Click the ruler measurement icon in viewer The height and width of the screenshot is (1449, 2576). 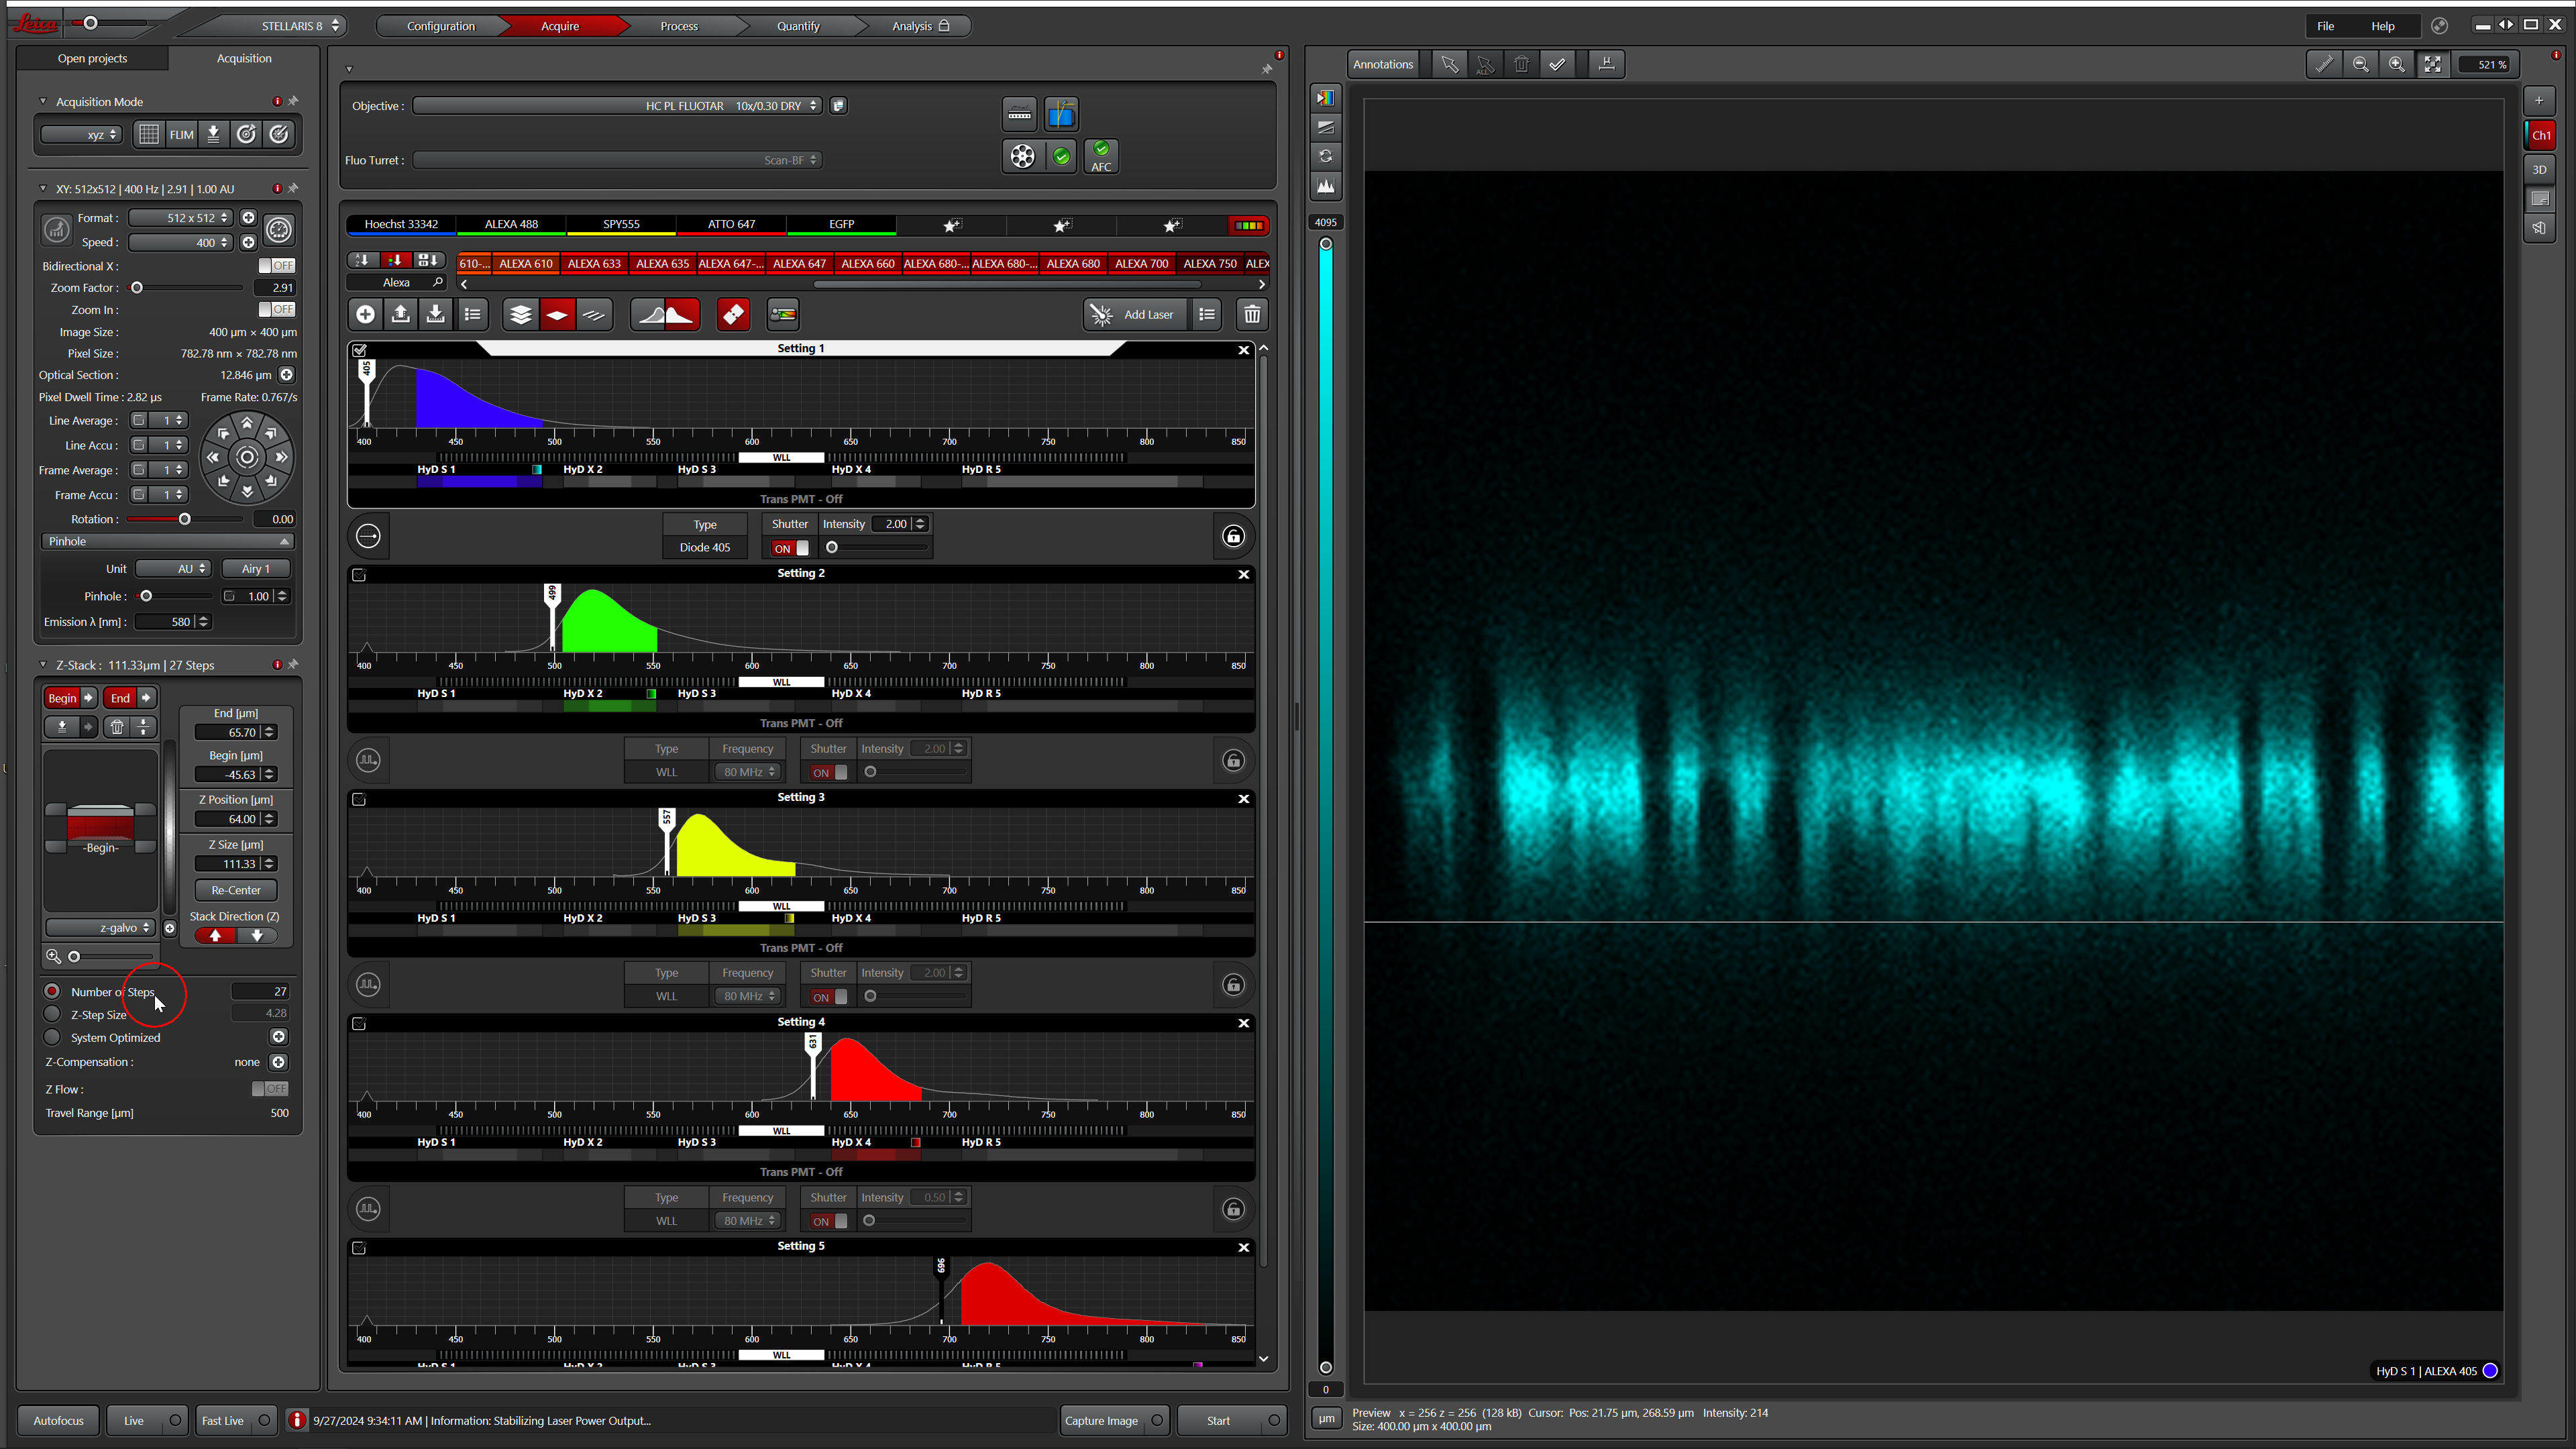2324,64
